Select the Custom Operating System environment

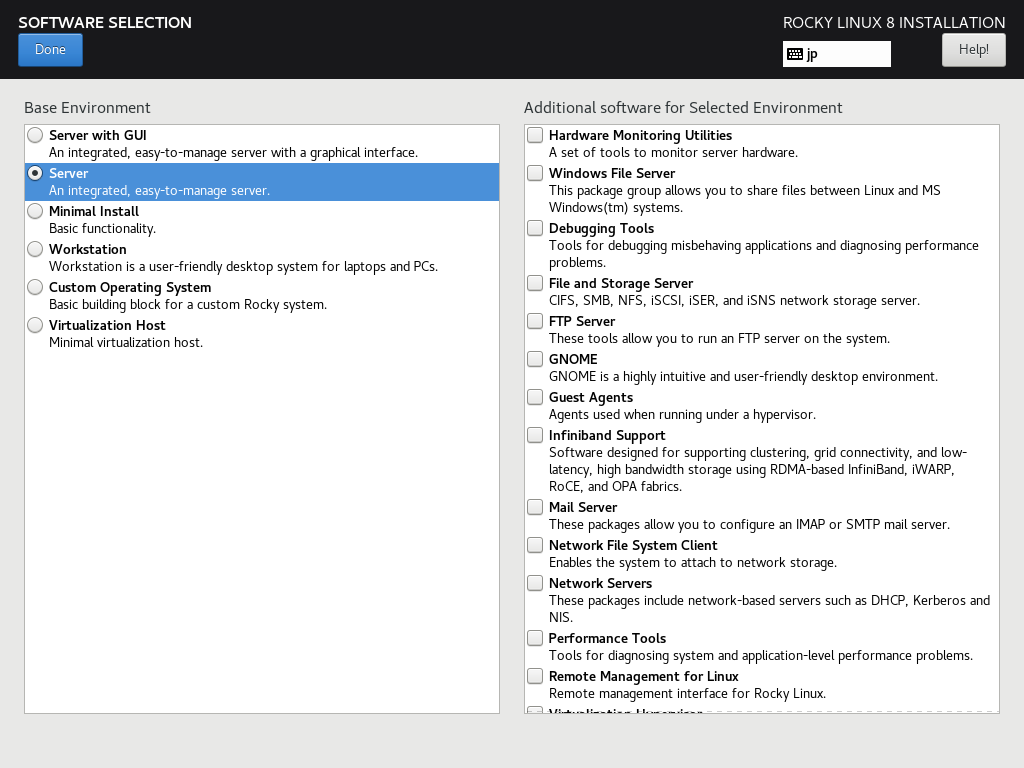pyautogui.click(x=35, y=287)
